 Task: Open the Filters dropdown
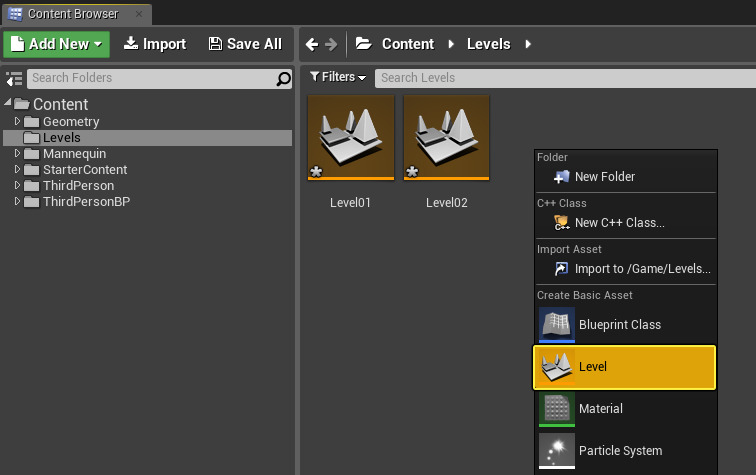(x=338, y=77)
